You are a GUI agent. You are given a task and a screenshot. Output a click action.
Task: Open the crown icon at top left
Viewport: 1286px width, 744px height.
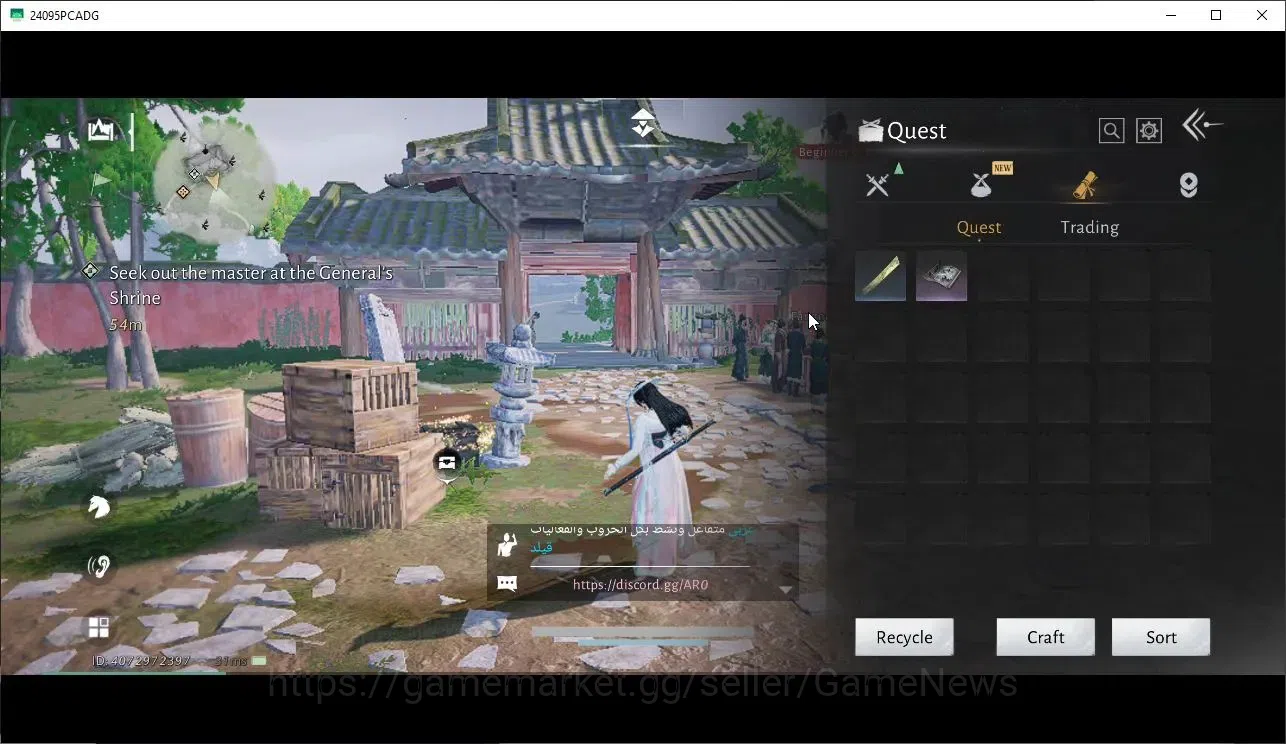tap(100, 130)
